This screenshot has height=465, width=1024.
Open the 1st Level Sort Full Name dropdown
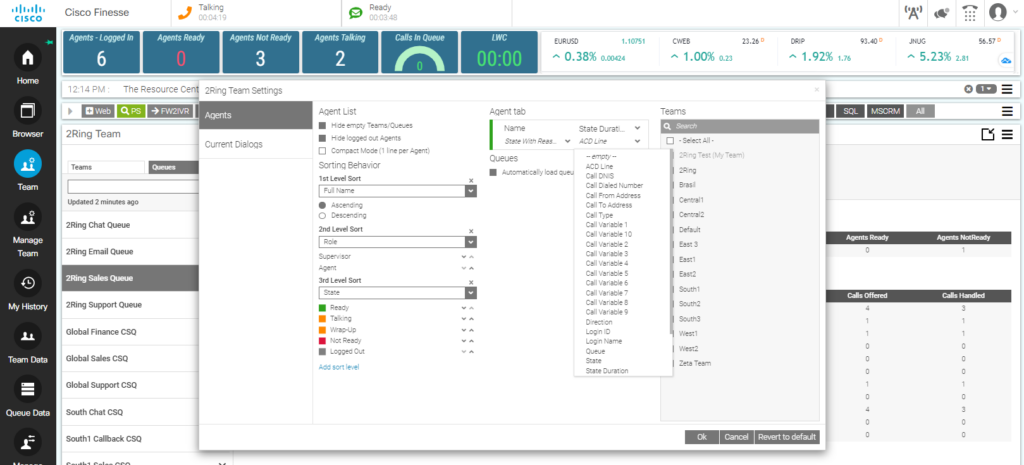coord(398,191)
